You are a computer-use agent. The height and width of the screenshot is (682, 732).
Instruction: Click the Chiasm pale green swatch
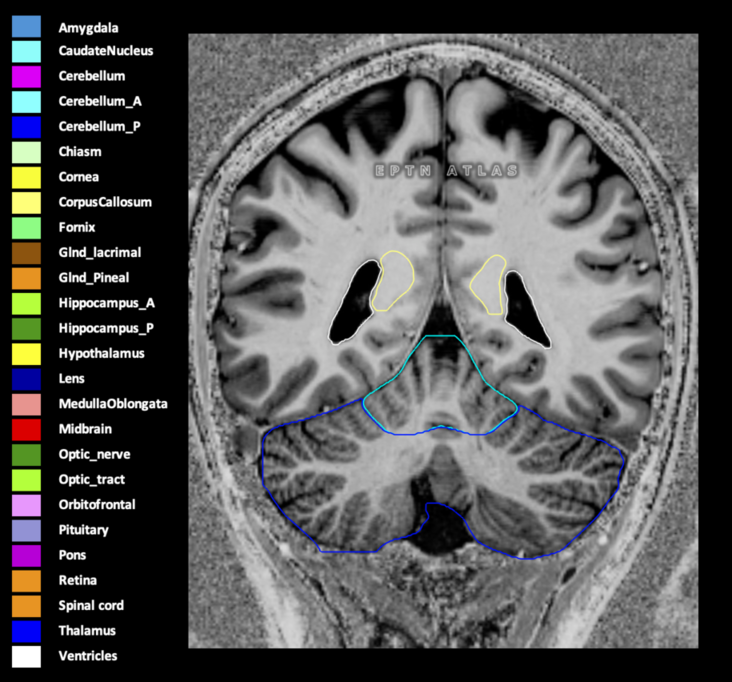pos(26,153)
